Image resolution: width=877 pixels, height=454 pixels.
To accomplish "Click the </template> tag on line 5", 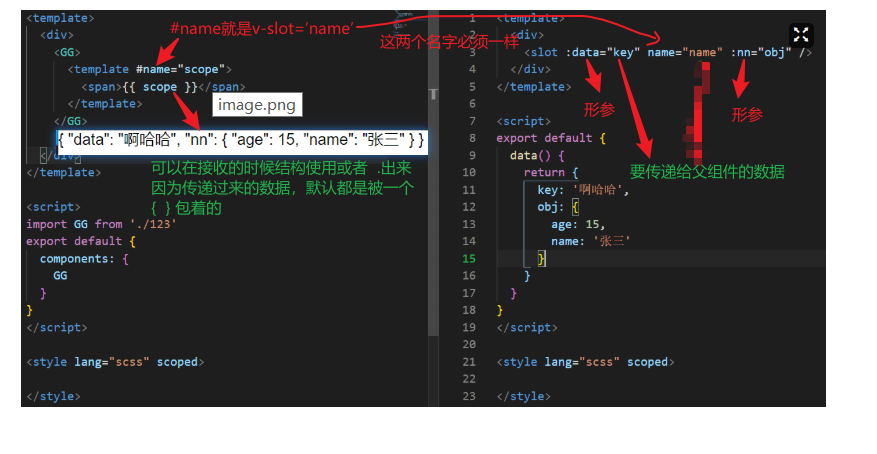I will coord(534,87).
